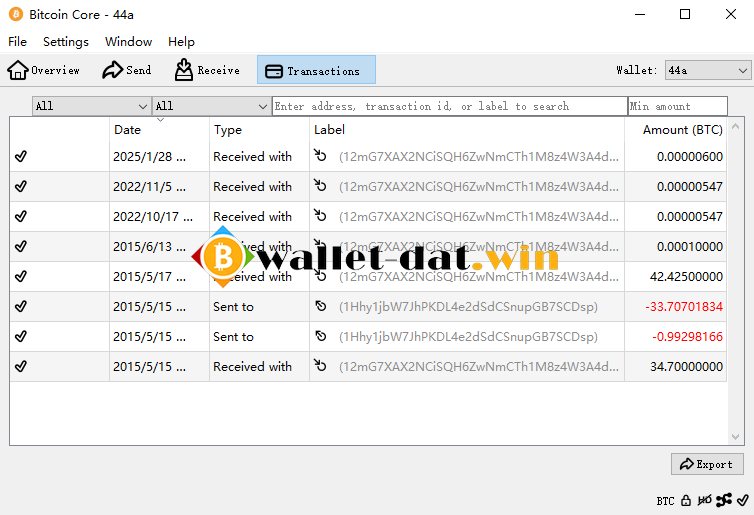754x515 pixels.
Task: Click the confirmed checkmark for 2015/6/13 transaction
Action: pos(21,246)
